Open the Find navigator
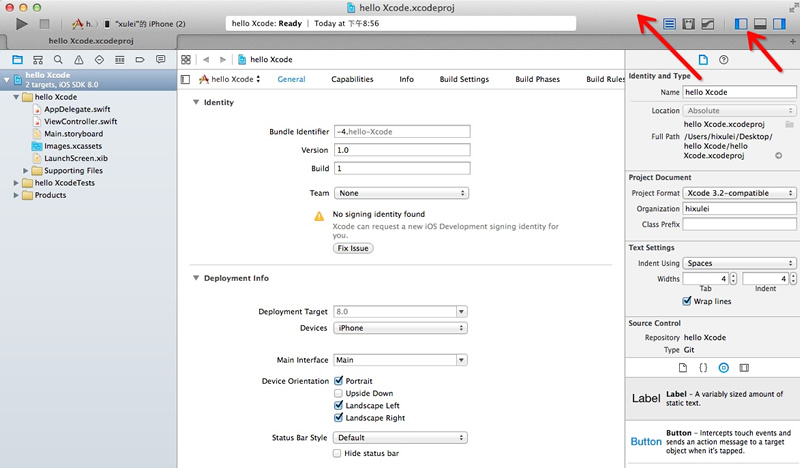 [x=58, y=60]
